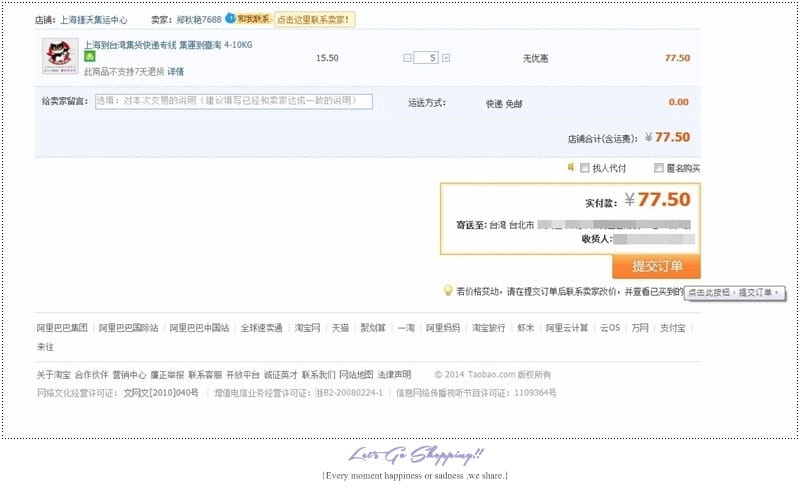Open the 廉正举报 link
Viewport: 800px width, 491px height.
click(167, 375)
